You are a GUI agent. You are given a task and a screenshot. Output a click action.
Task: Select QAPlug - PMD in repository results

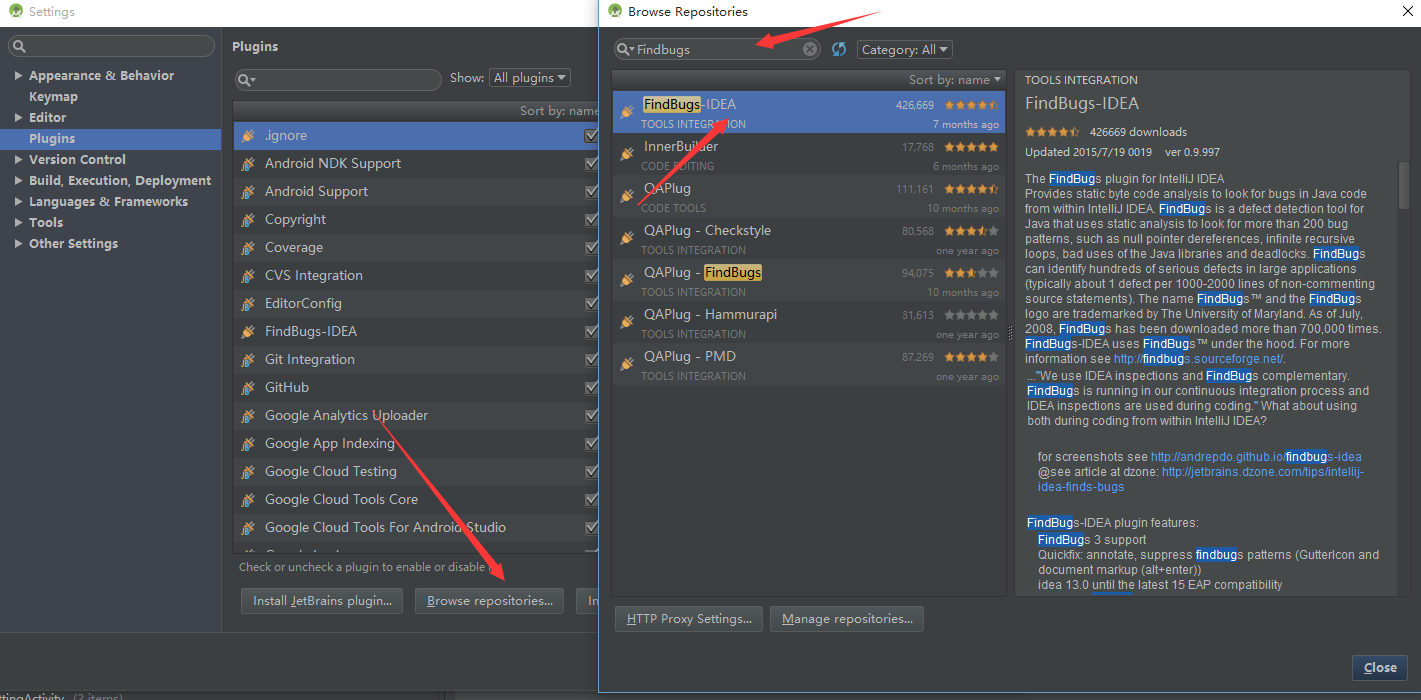tap(809, 364)
